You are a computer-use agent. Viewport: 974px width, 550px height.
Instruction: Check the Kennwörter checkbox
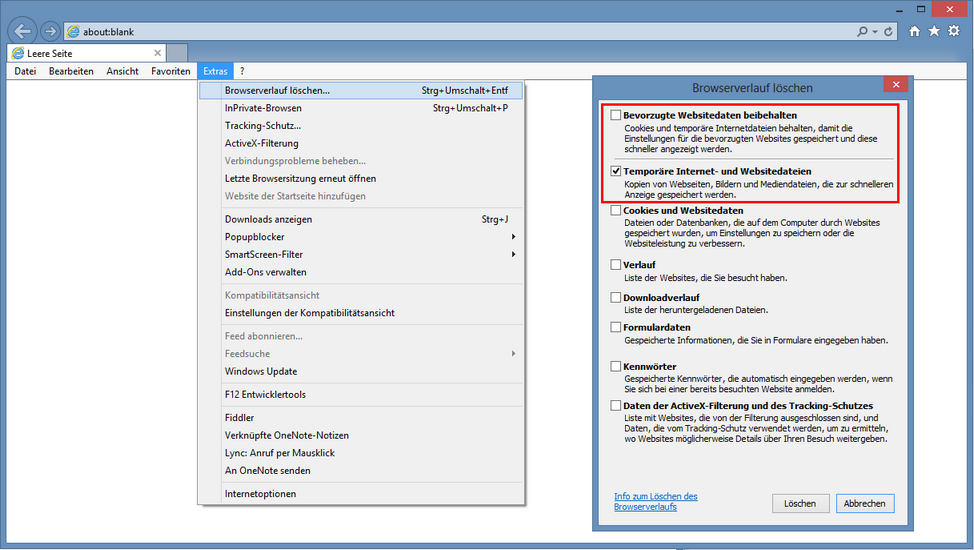click(x=616, y=367)
